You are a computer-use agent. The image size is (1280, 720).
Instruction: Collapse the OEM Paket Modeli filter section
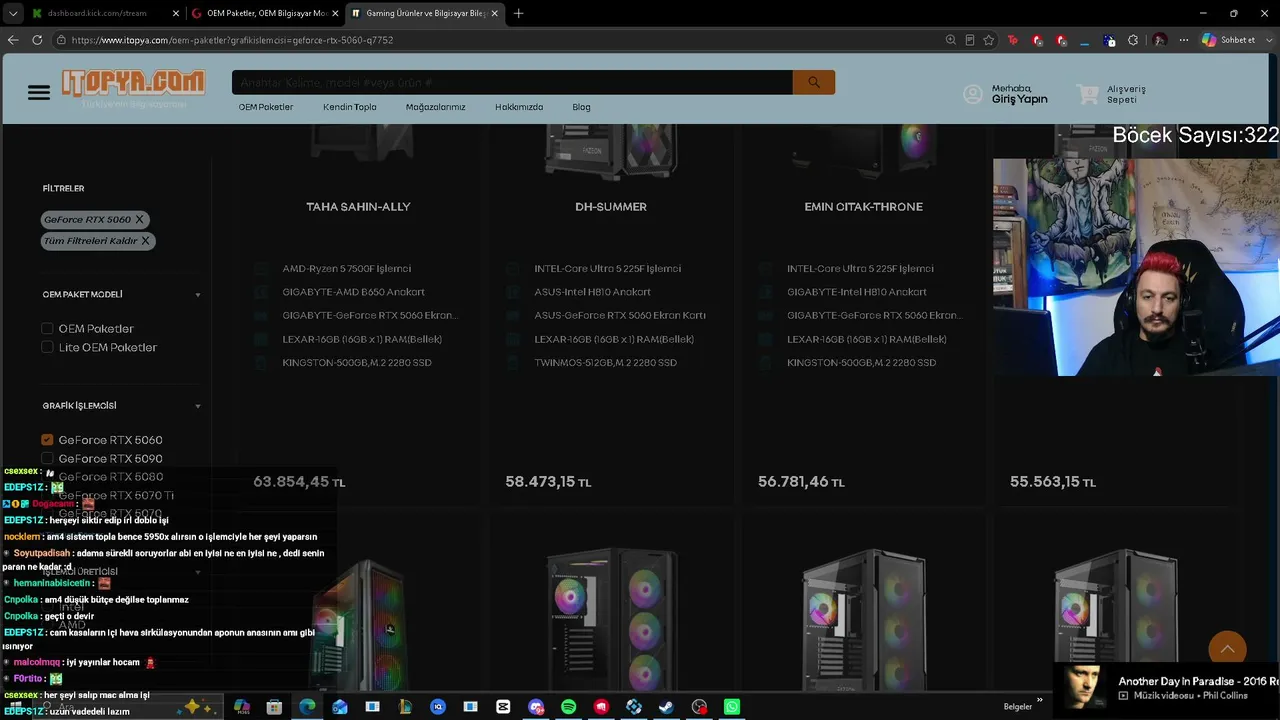pos(197,295)
